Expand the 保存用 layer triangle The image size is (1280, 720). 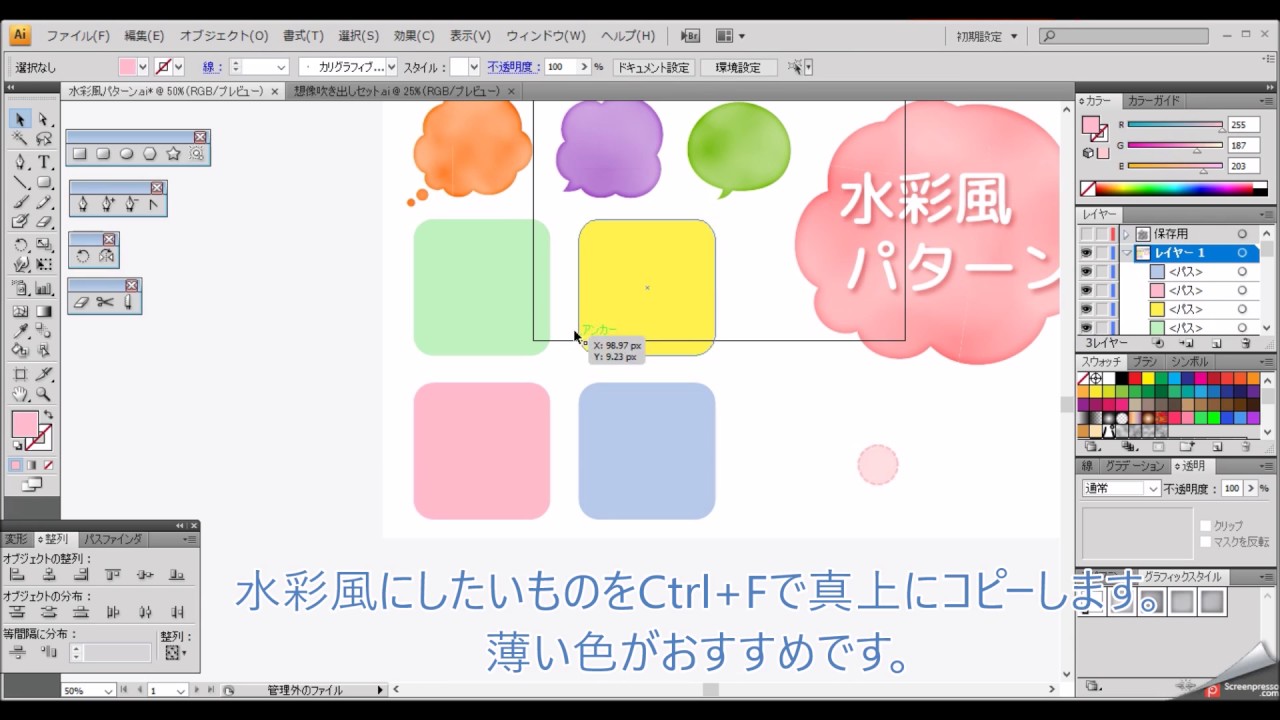click(1126, 234)
